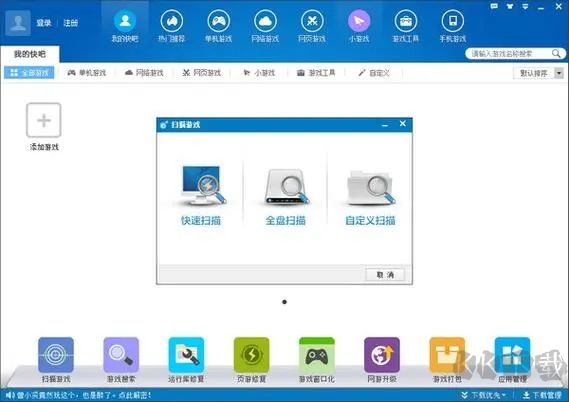Open 页游修复 tool in bottom dock
The height and width of the screenshot is (402, 569).
tap(251, 360)
